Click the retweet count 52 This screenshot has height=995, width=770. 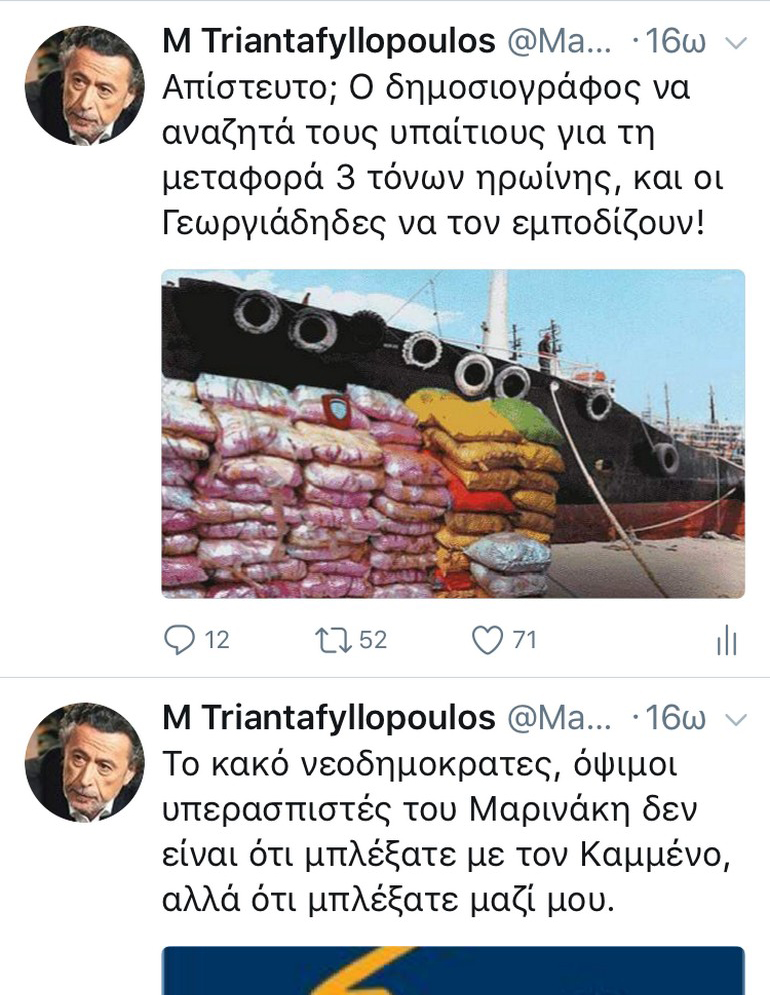373,640
